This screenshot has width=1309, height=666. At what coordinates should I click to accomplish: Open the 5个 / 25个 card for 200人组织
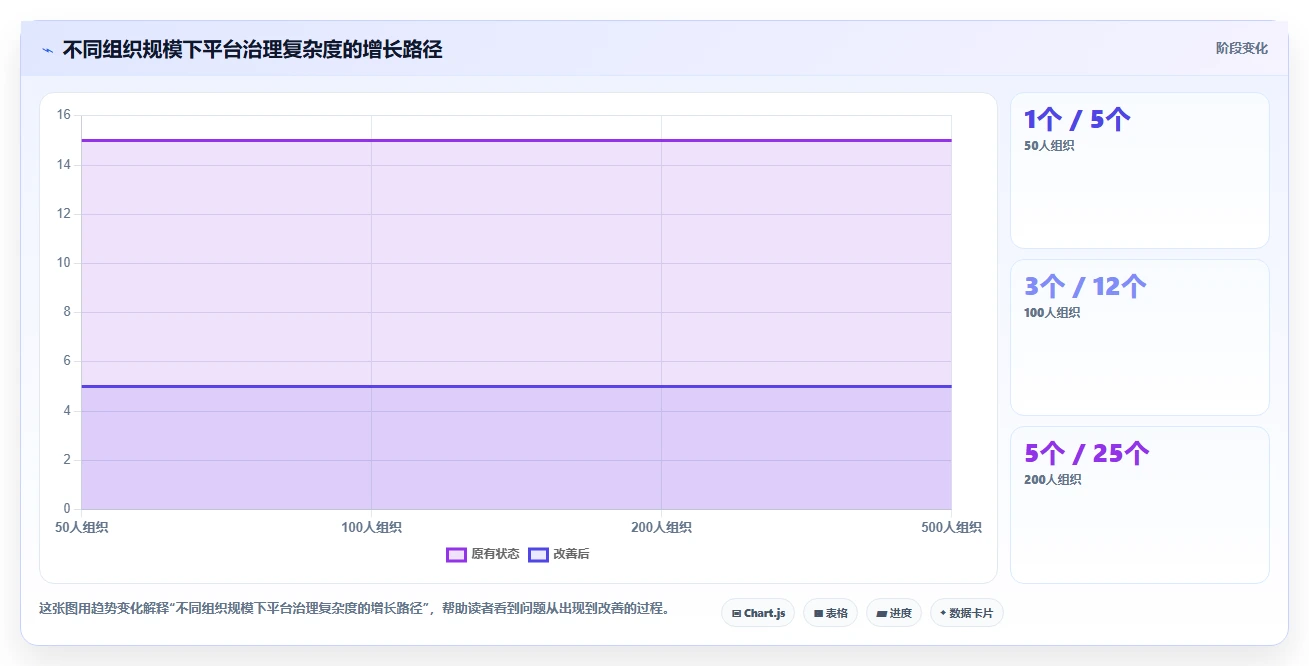pos(1140,505)
